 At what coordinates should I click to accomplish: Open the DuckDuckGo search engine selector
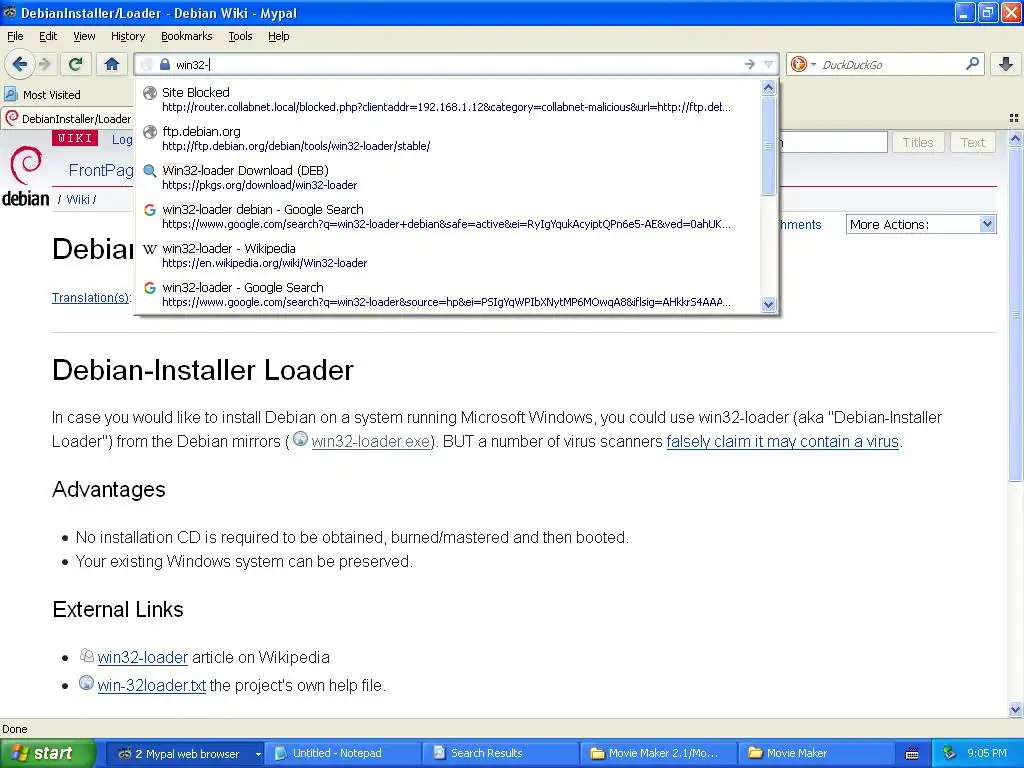point(803,64)
